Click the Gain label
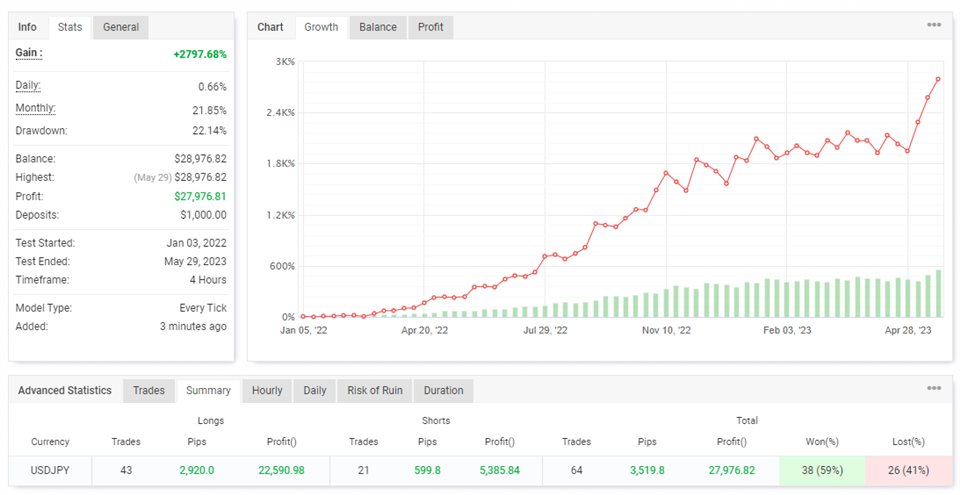This screenshot has height=495, width=960. pyautogui.click(x=29, y=53)
